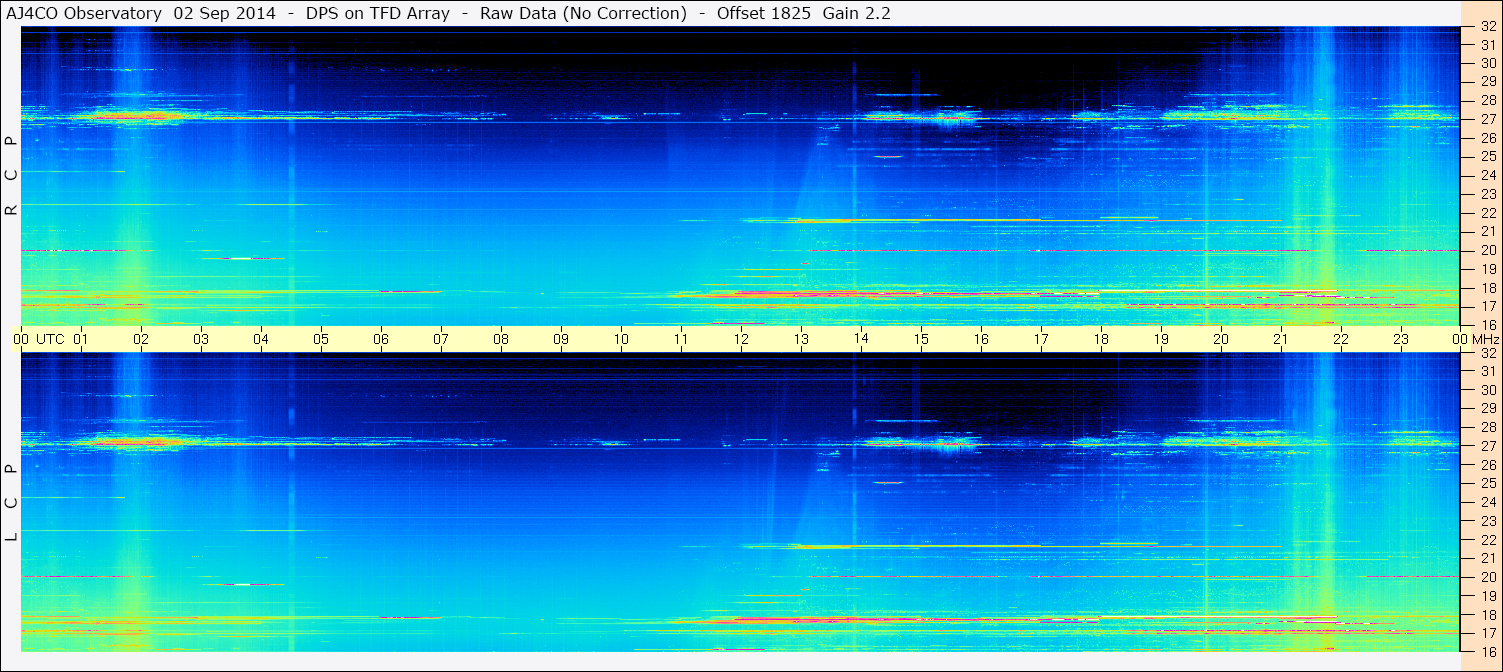Click the 13 hour marker on time axis
This screenshot has height=672, width=1503.
pos(801,339)
